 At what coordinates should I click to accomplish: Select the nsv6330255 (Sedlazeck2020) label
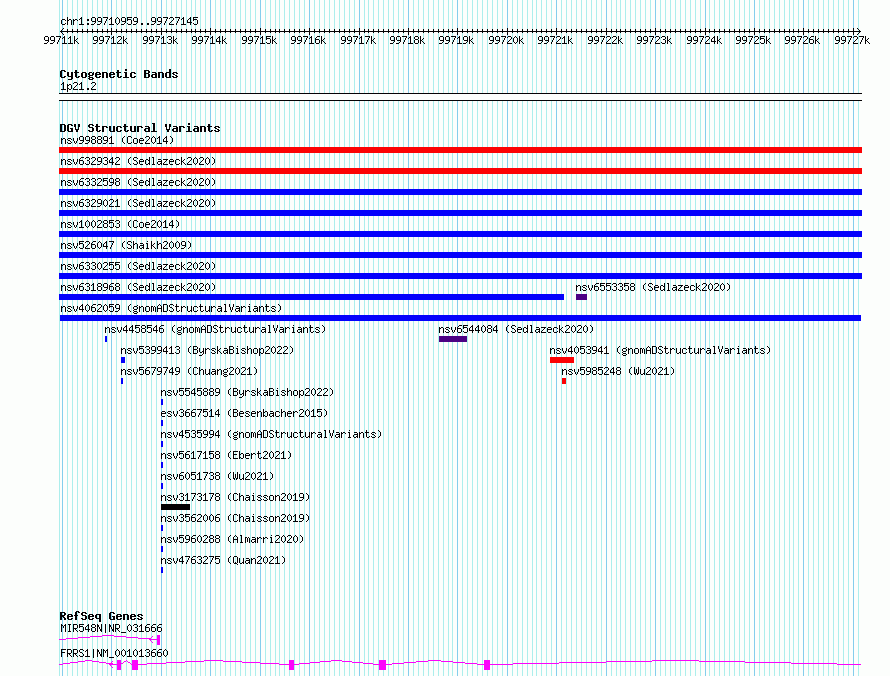[138, 266]
